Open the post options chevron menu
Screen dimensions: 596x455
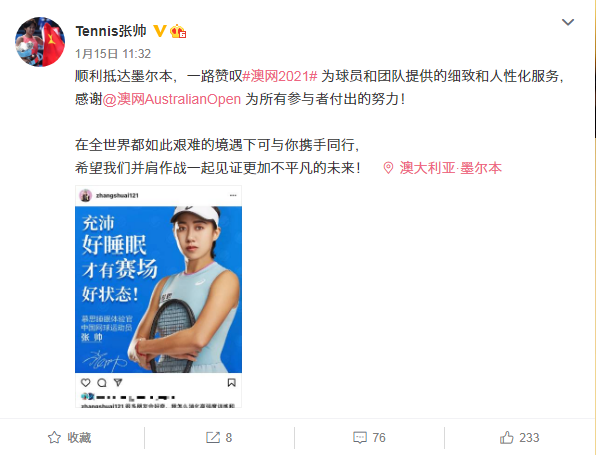(x=568, y=22)
